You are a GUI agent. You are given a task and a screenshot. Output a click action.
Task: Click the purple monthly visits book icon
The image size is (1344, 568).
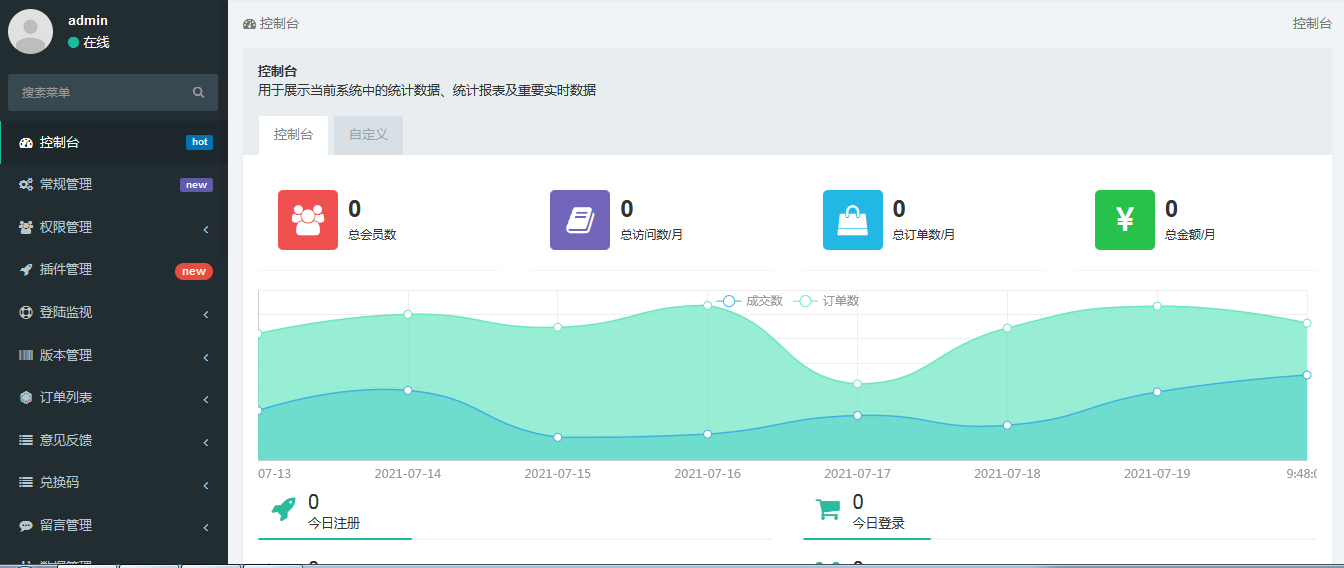coord(580,220)
